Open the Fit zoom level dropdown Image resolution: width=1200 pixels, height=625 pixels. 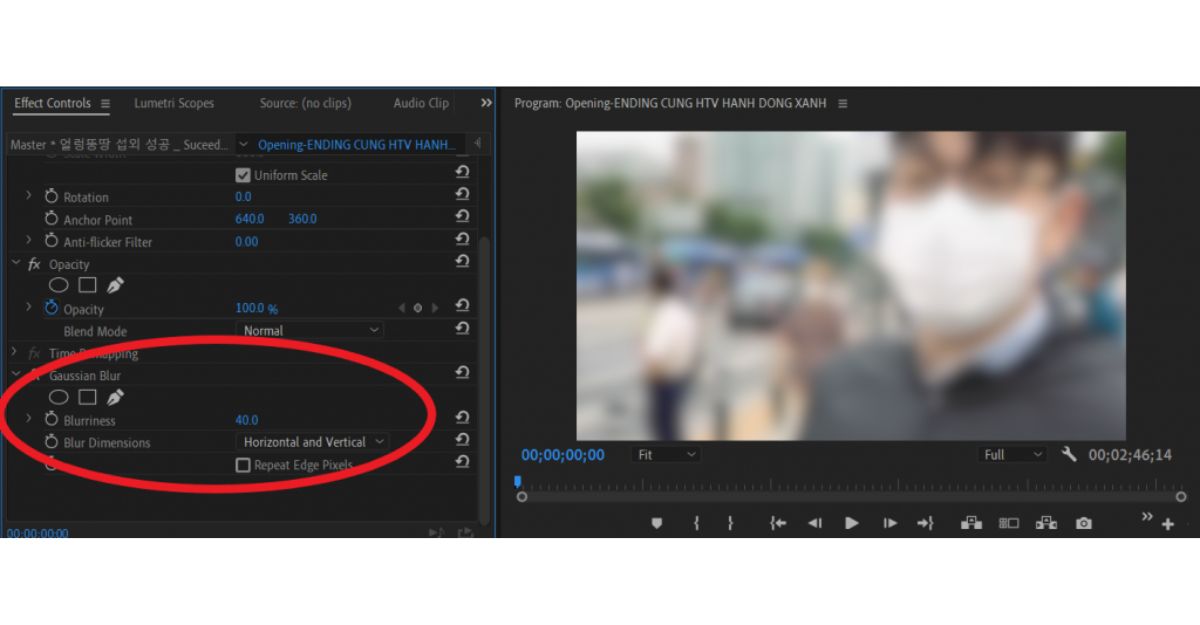tap(667, 455)
